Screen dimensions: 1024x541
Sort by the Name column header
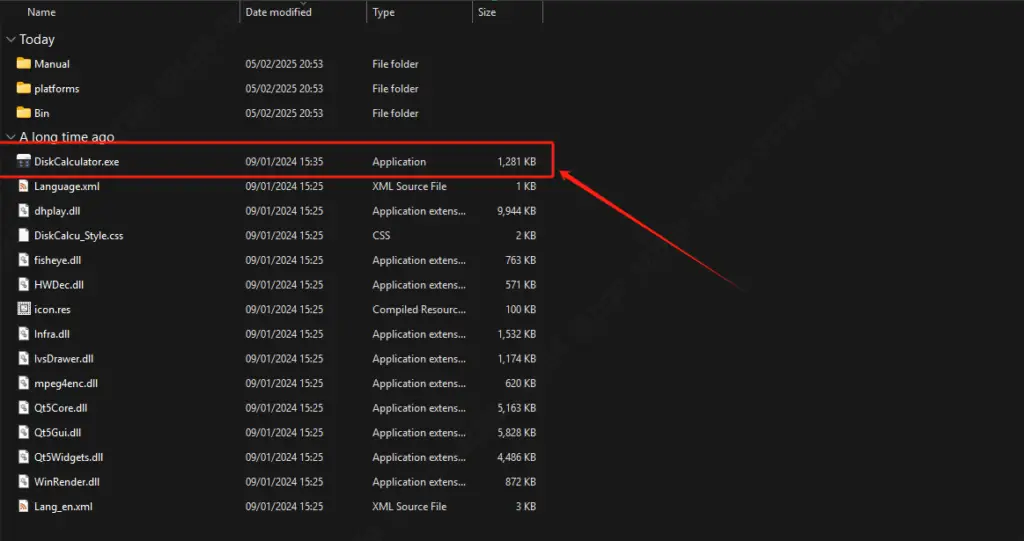41,12
